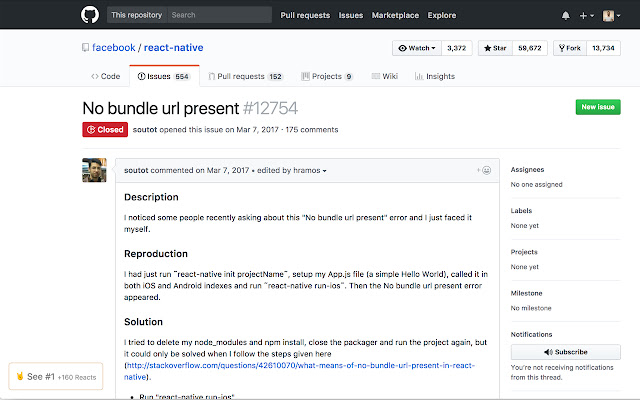
Task: Fork the repository
Action: [570, 48]
